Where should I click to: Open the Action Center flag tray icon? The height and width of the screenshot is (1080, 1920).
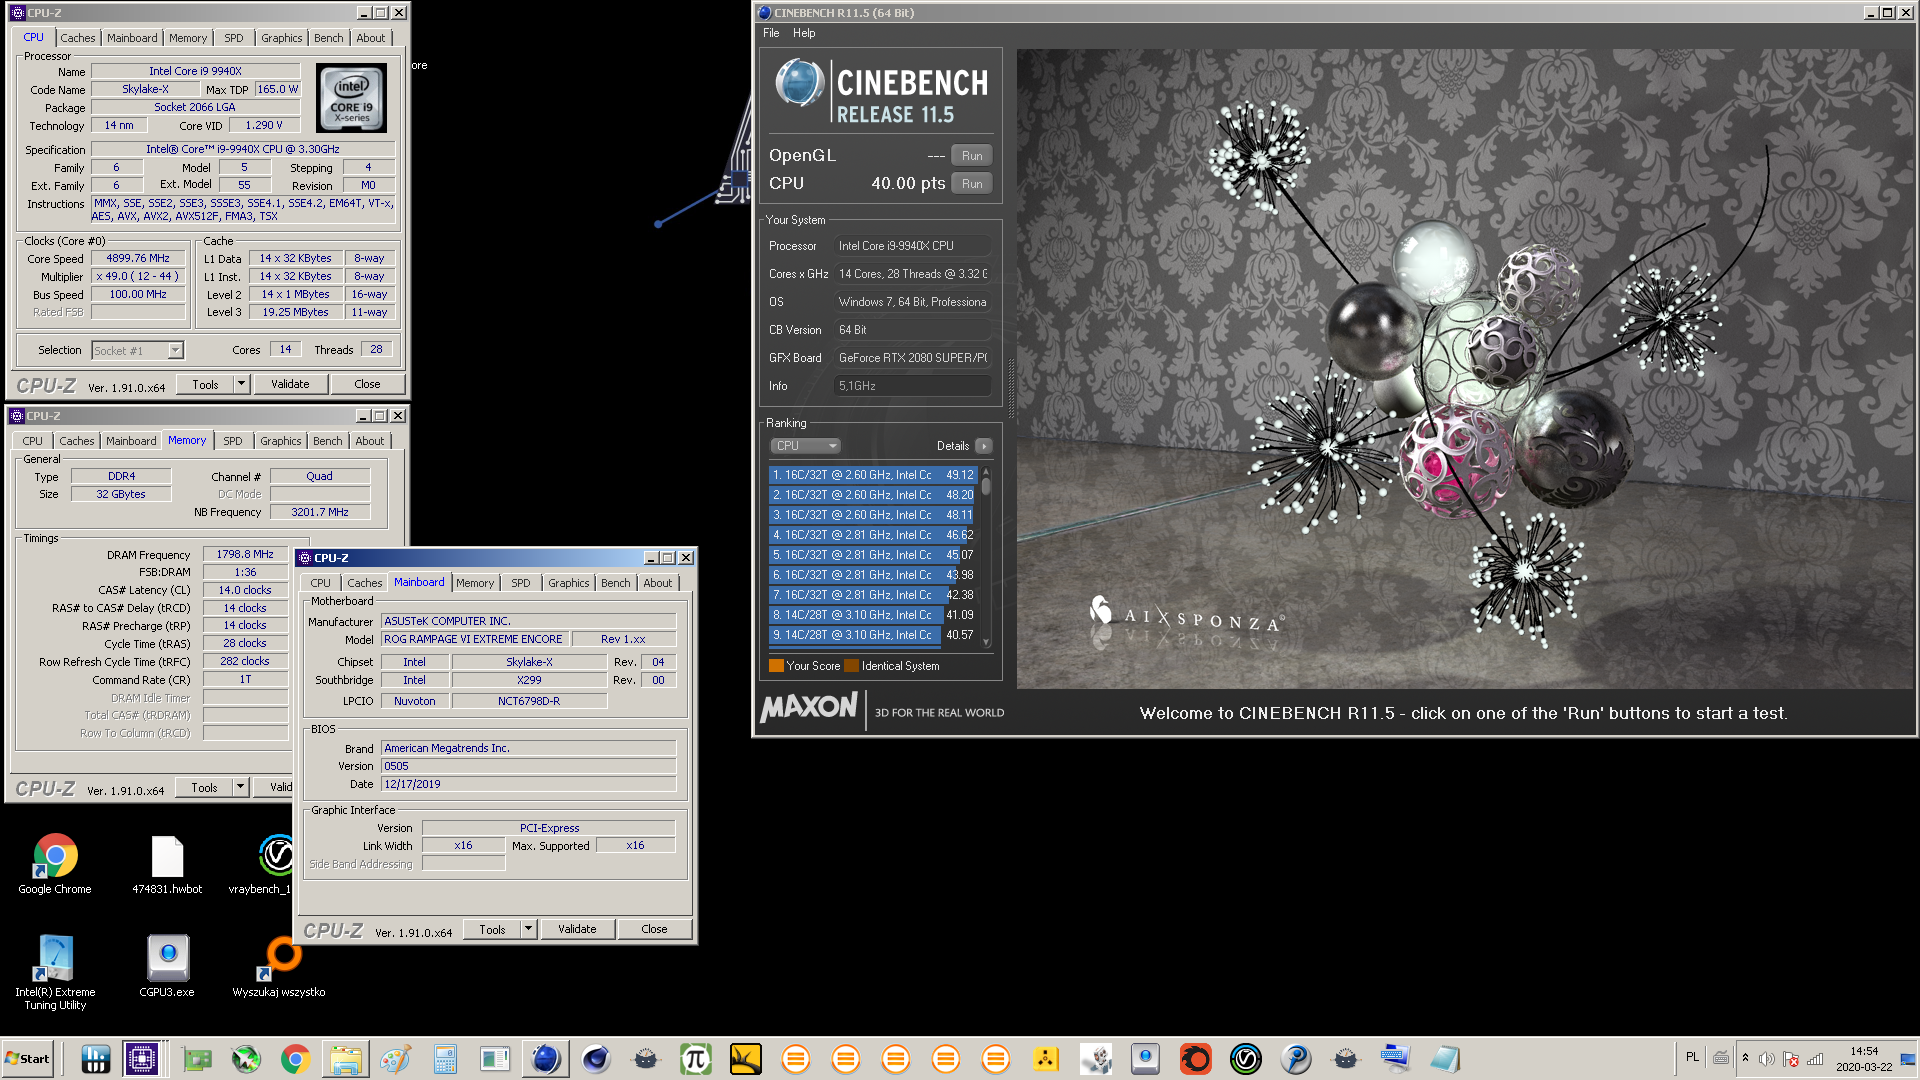point(1791,1059)
